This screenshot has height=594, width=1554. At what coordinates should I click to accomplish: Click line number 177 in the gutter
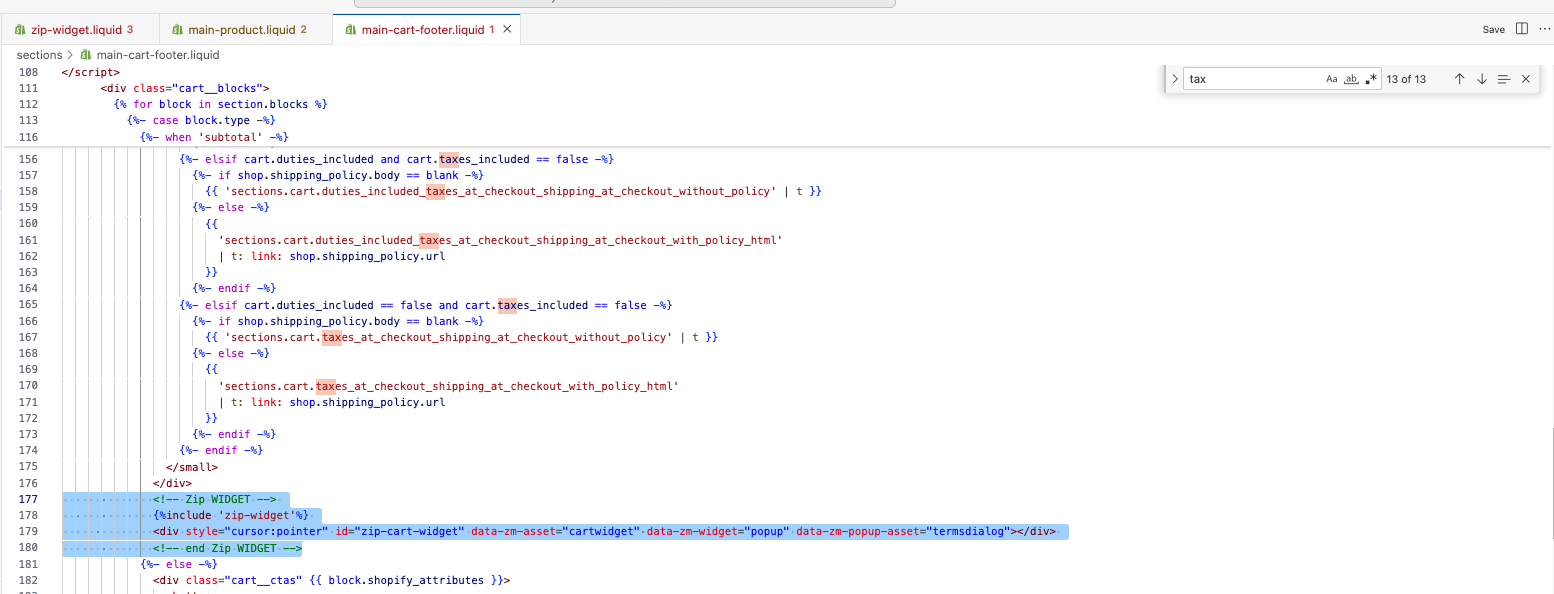[x=28, y=499]
